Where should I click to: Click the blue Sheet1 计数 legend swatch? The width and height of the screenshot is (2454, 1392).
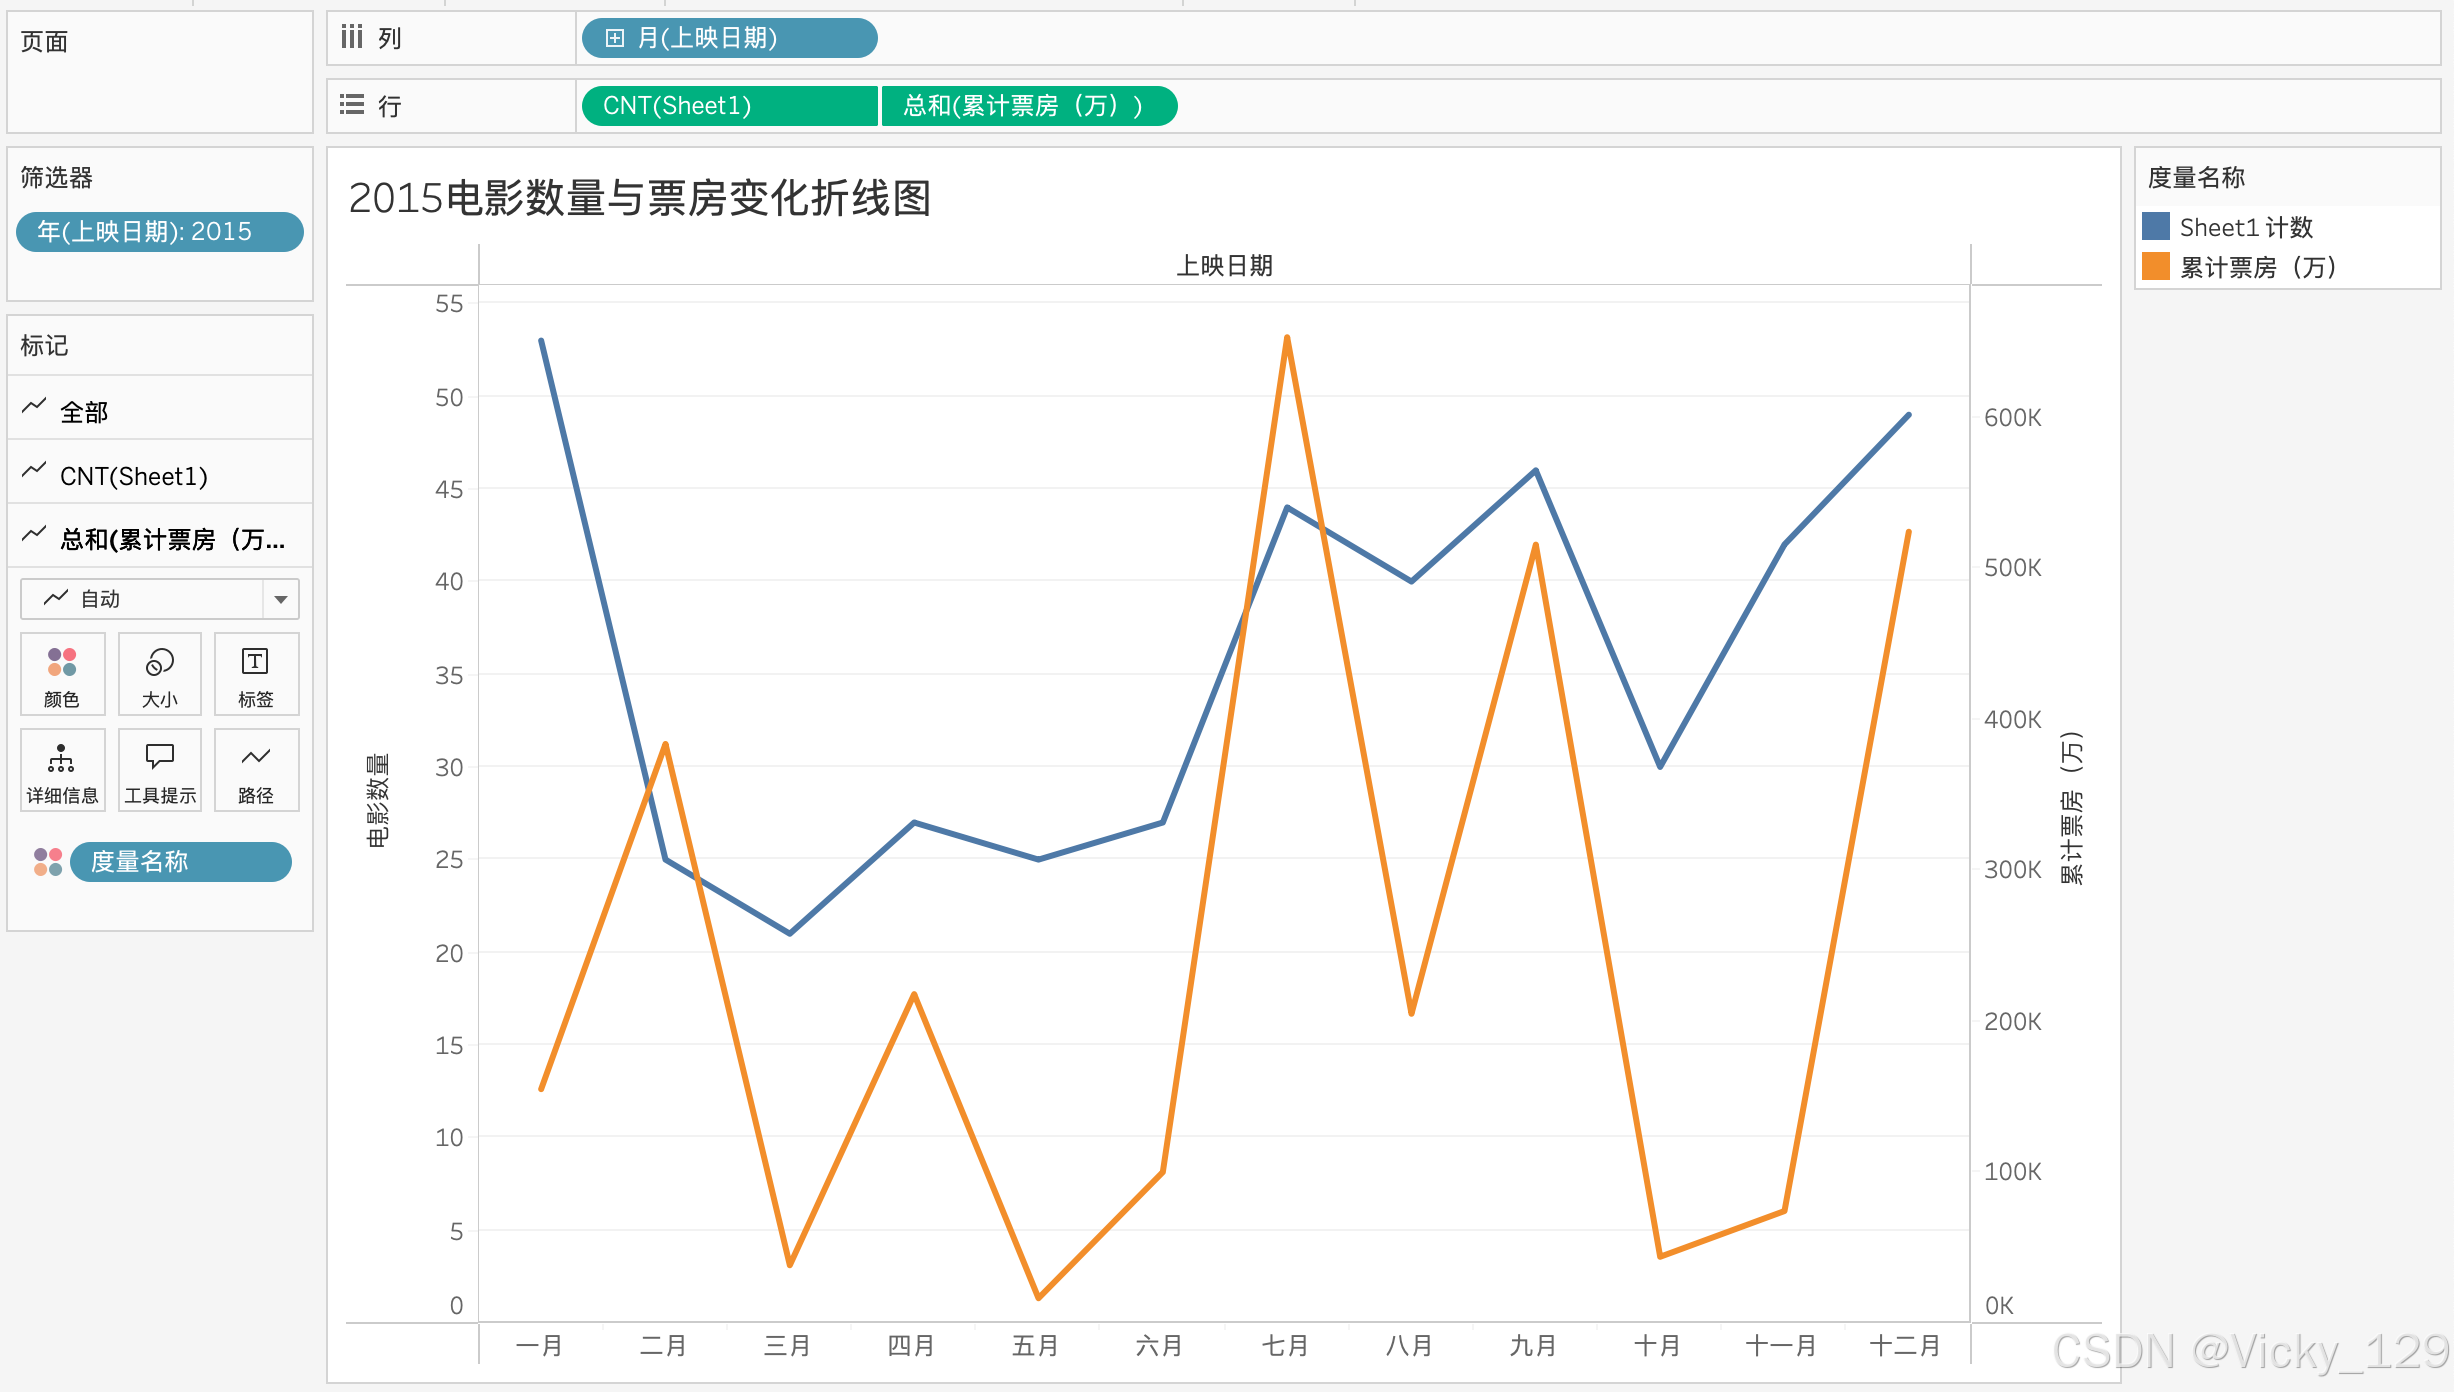click(x=2156, y=227)
